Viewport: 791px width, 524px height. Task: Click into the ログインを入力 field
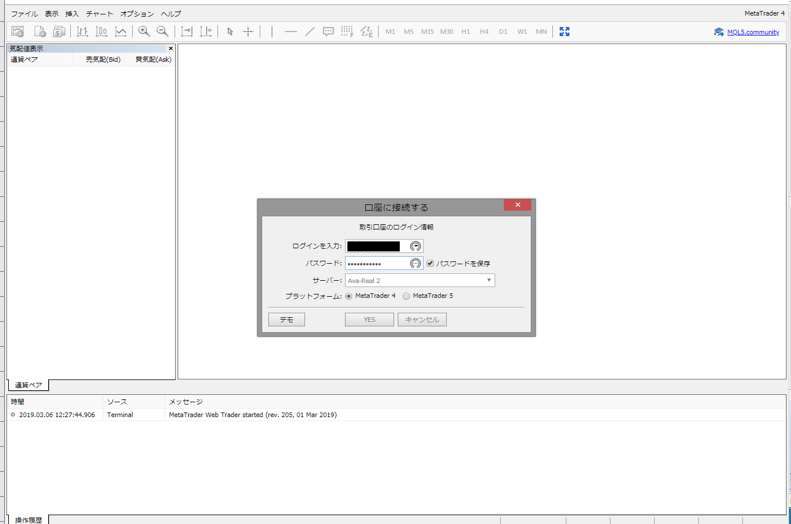pyautogui.click(x=384, y=246)
